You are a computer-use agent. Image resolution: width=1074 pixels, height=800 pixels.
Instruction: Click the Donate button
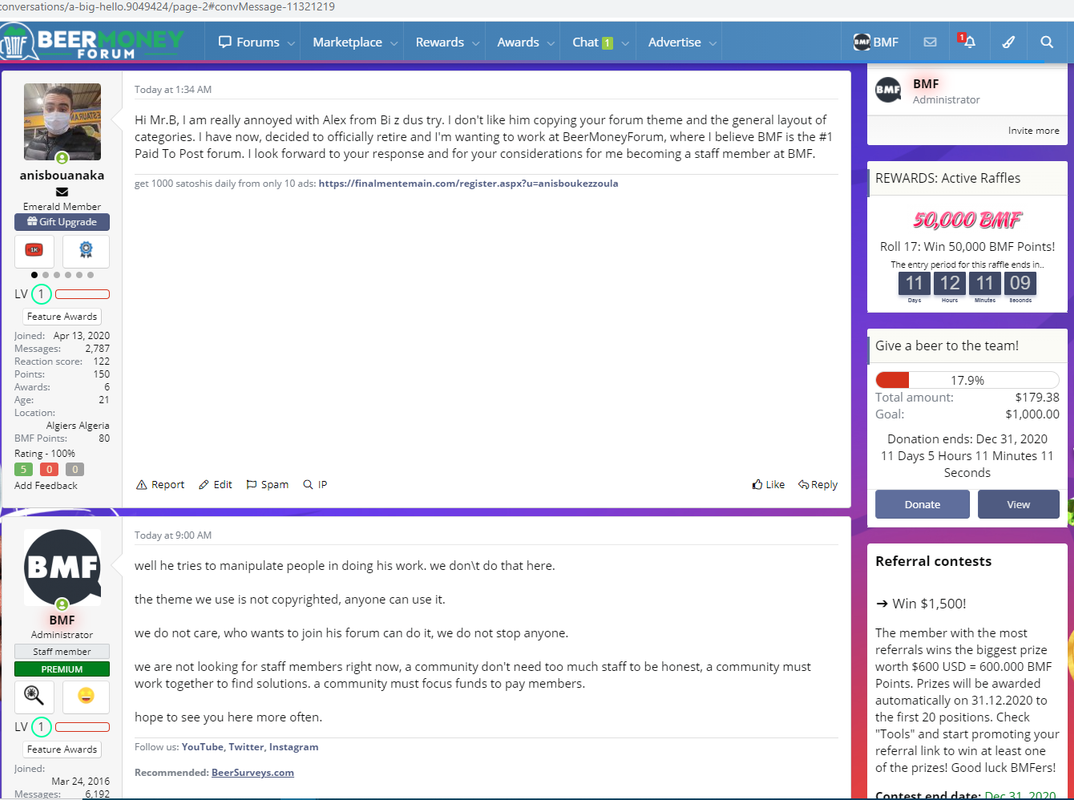[922, 504]
